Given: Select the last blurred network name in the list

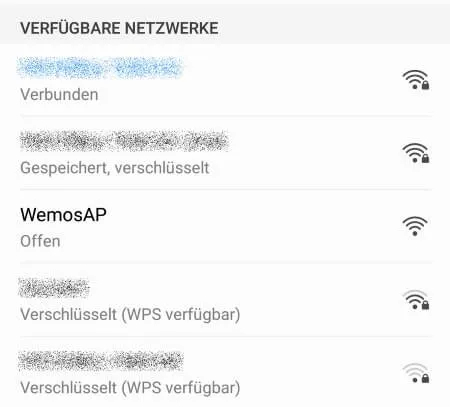Looking at the screenshot, I should (101, 361).
